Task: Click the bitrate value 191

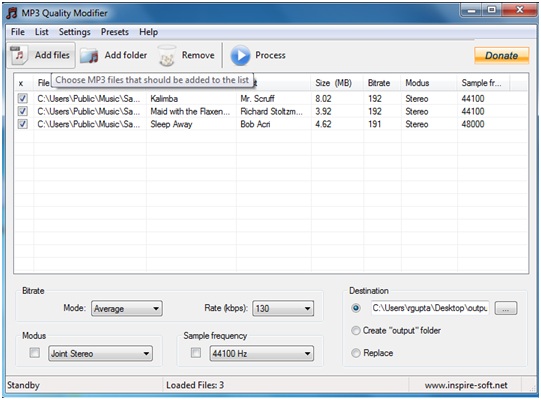Action: click(x=374, y=124)
